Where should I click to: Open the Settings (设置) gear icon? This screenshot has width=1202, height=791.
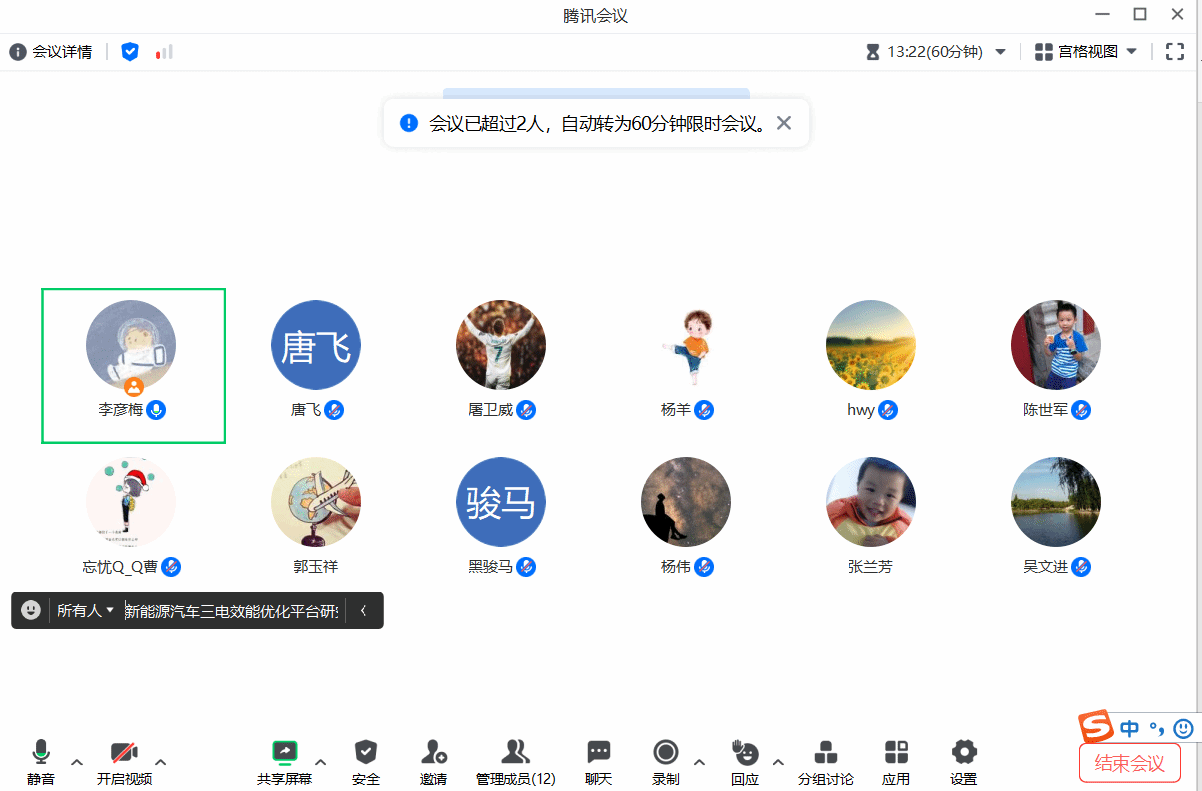[963, 753]
